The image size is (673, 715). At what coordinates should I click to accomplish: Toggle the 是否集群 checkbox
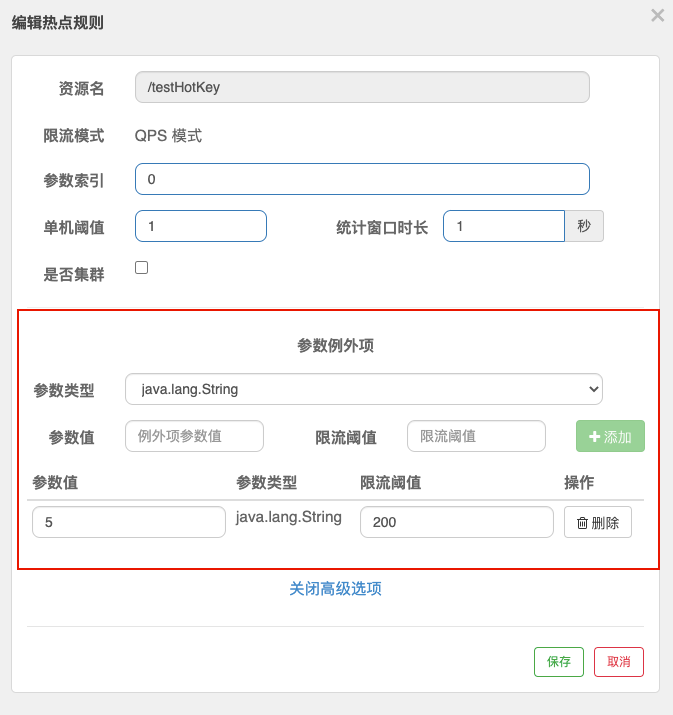click(x=141, y=268)
